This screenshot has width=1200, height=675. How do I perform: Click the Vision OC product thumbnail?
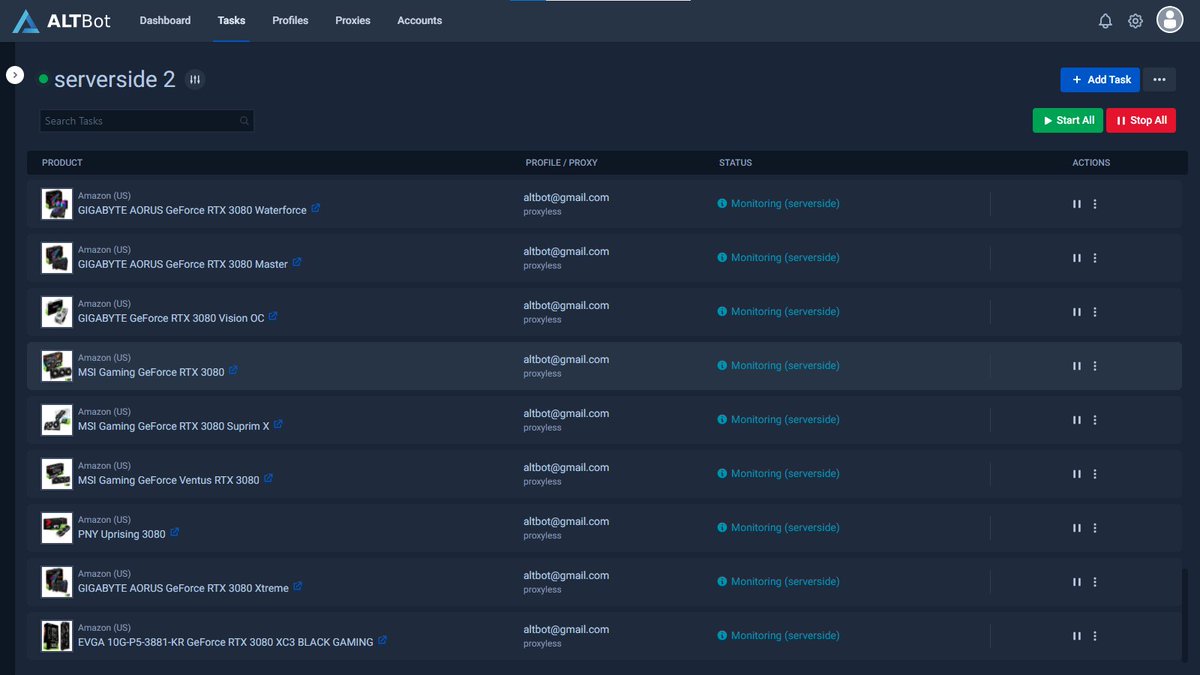[57, 312]
